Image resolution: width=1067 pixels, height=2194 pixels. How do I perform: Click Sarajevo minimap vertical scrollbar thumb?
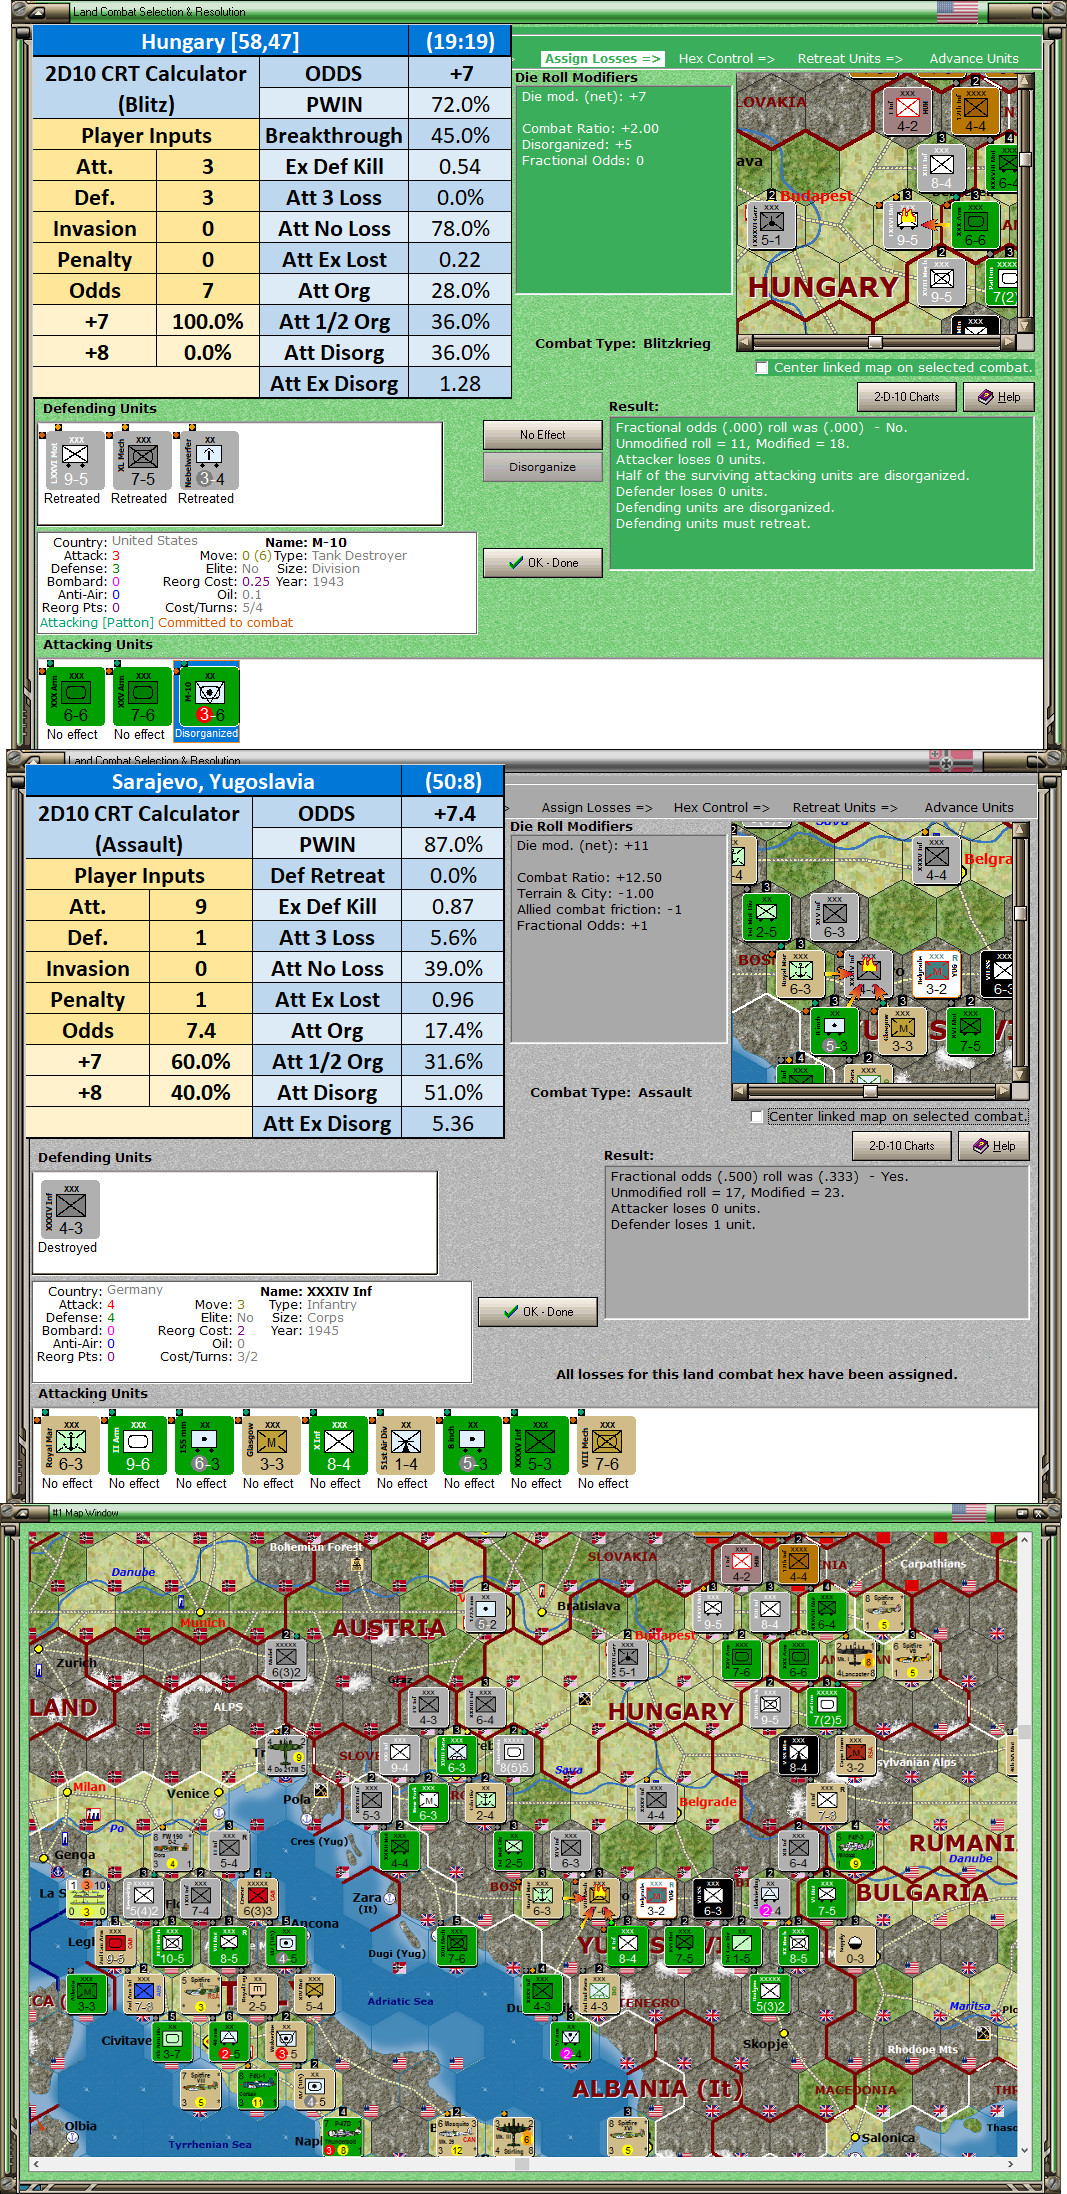coord(1021,913)
